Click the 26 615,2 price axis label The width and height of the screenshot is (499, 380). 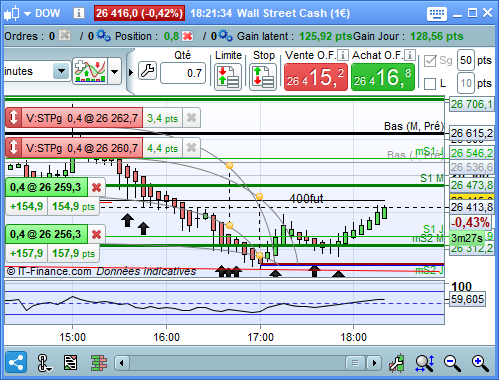click(x=472, y=133)
